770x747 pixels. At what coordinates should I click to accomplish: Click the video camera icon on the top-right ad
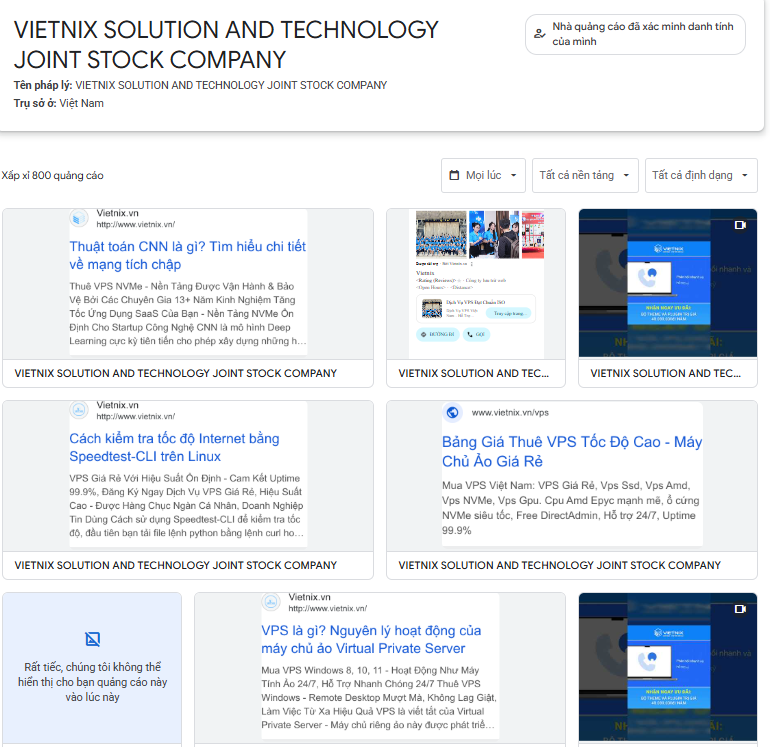tap(740, 225)
